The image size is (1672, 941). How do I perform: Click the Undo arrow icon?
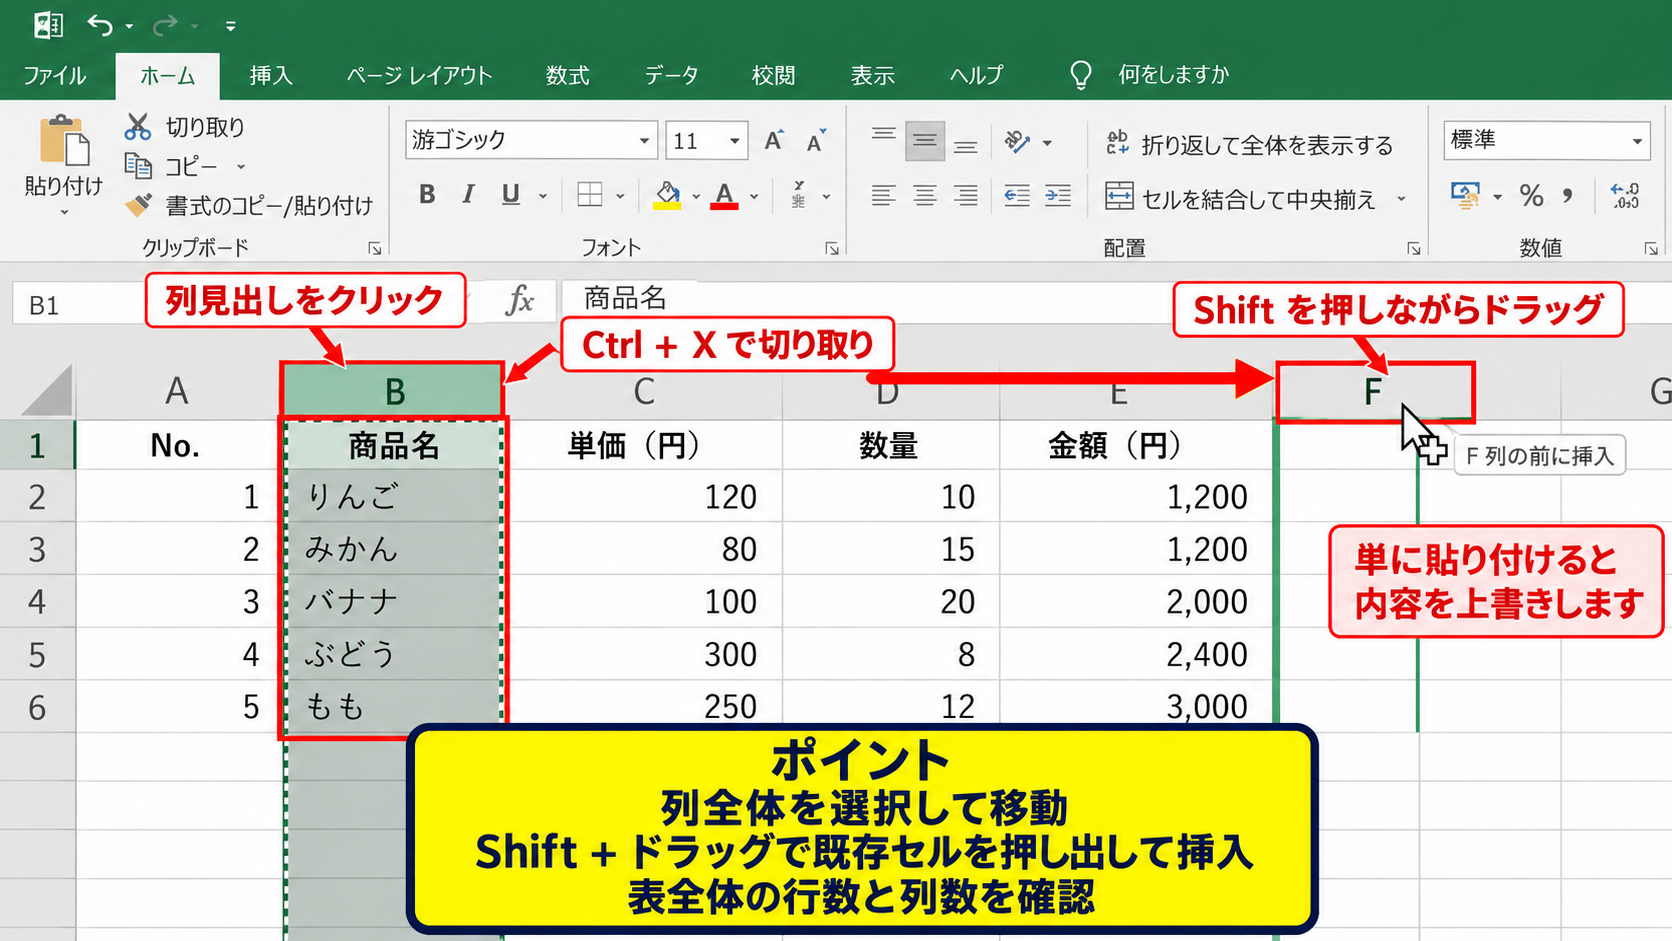pyautogui.click(x=100, y=25)
